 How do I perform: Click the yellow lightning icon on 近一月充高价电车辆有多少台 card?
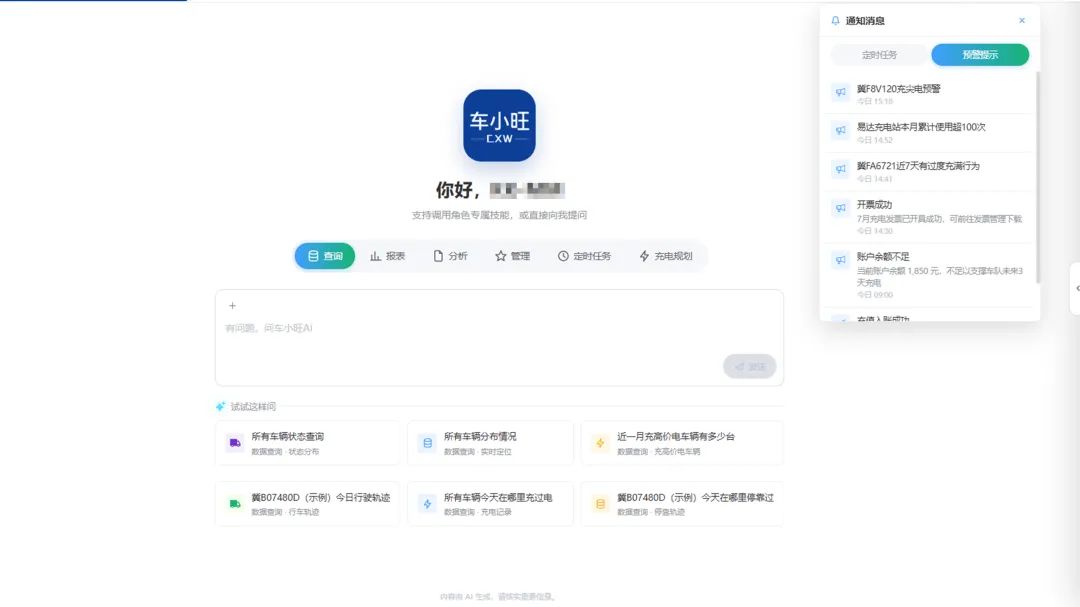tap(600, 443)
